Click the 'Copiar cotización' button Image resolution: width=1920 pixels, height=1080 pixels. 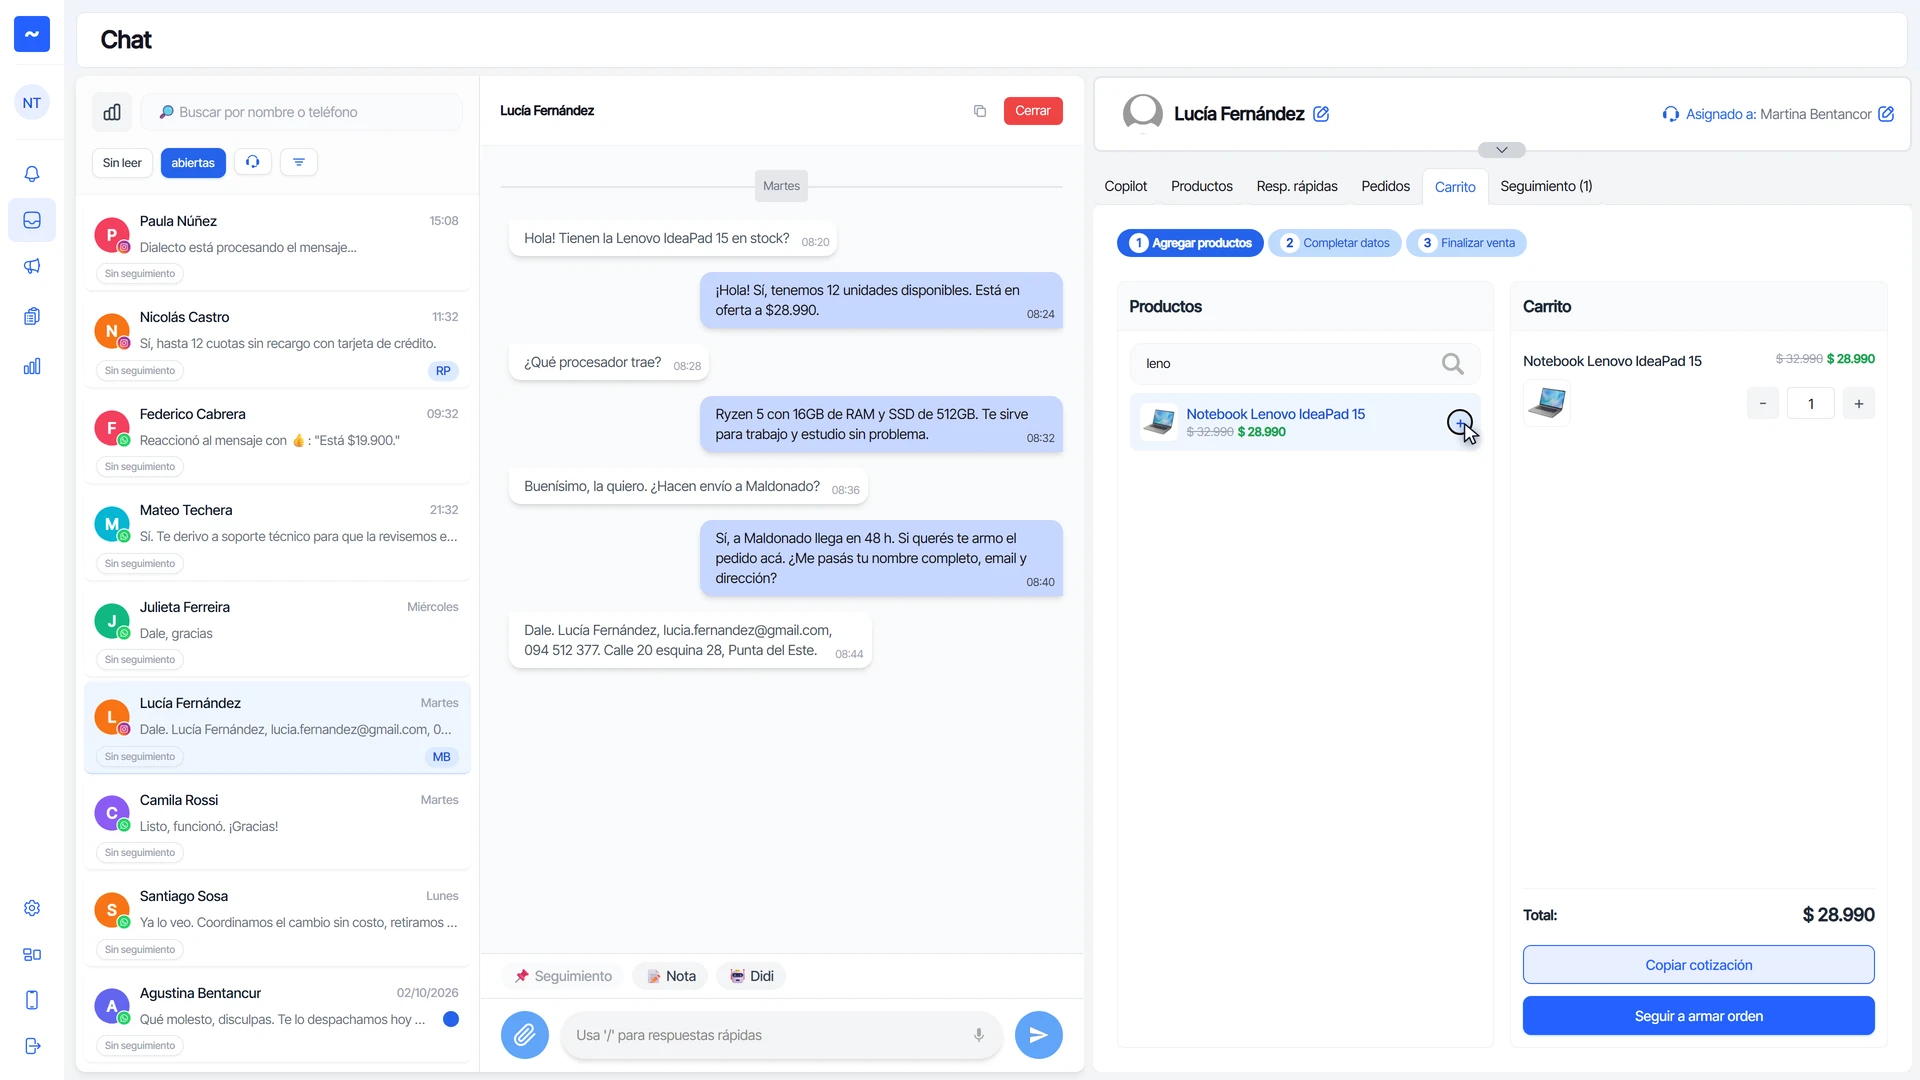(1699, 965)
